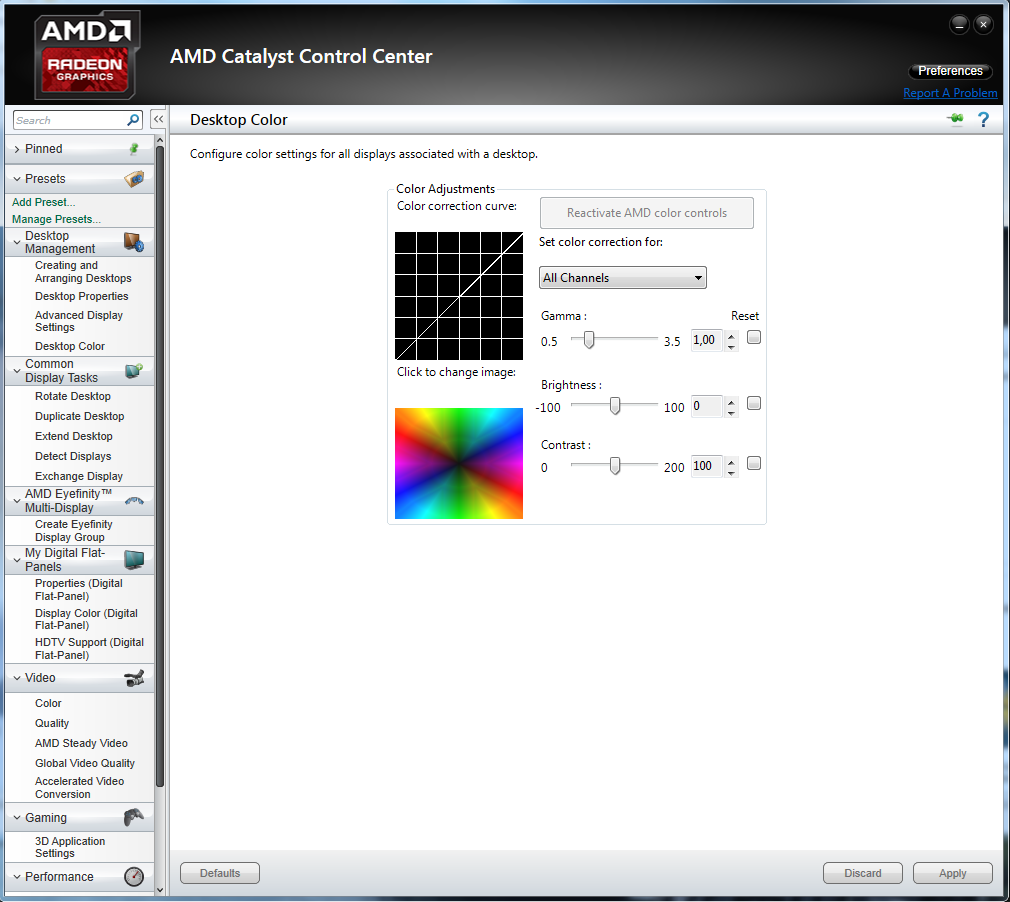Click the search magnifier icon
The width and height of the screenshot is (1010, 902).
(133, 120)
